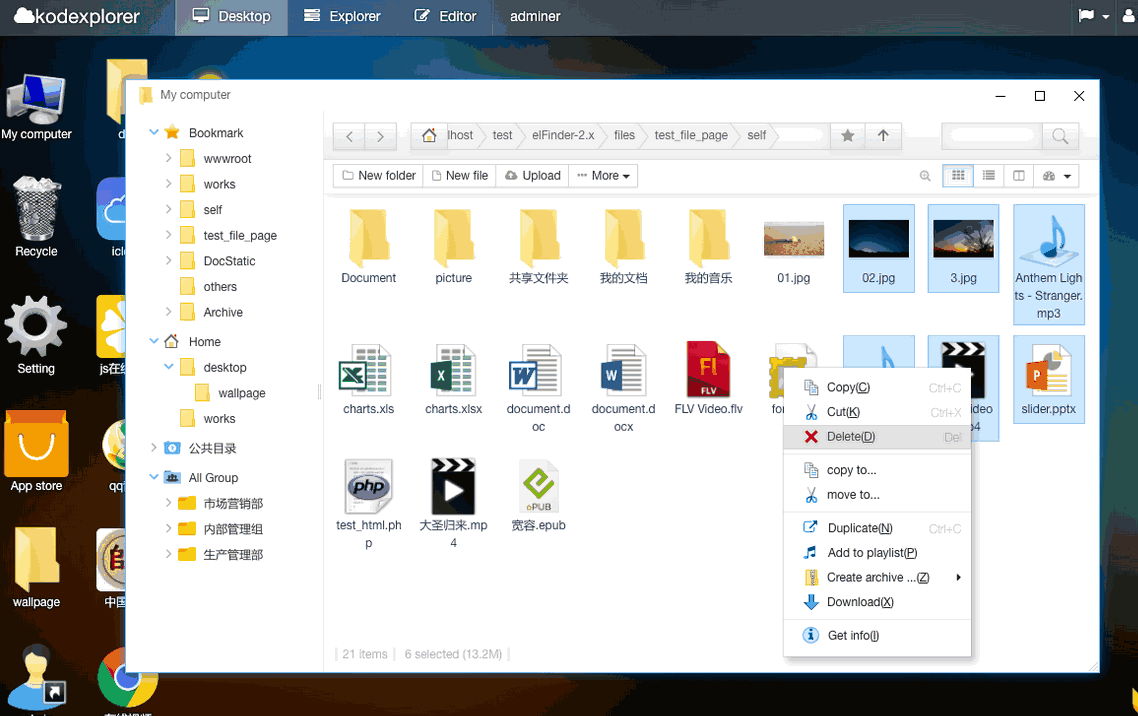Click the Upload button
1138x716 pixels.
click(533, 176)
